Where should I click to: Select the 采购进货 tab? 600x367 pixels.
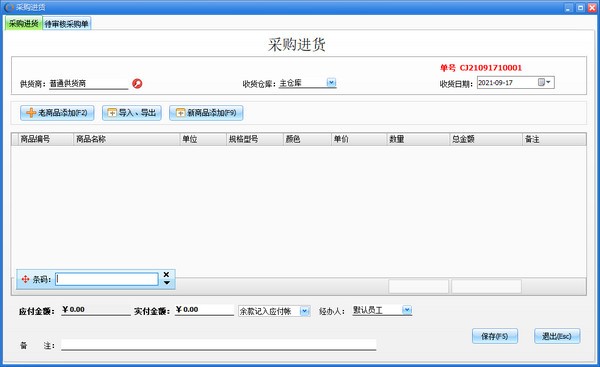24,23
